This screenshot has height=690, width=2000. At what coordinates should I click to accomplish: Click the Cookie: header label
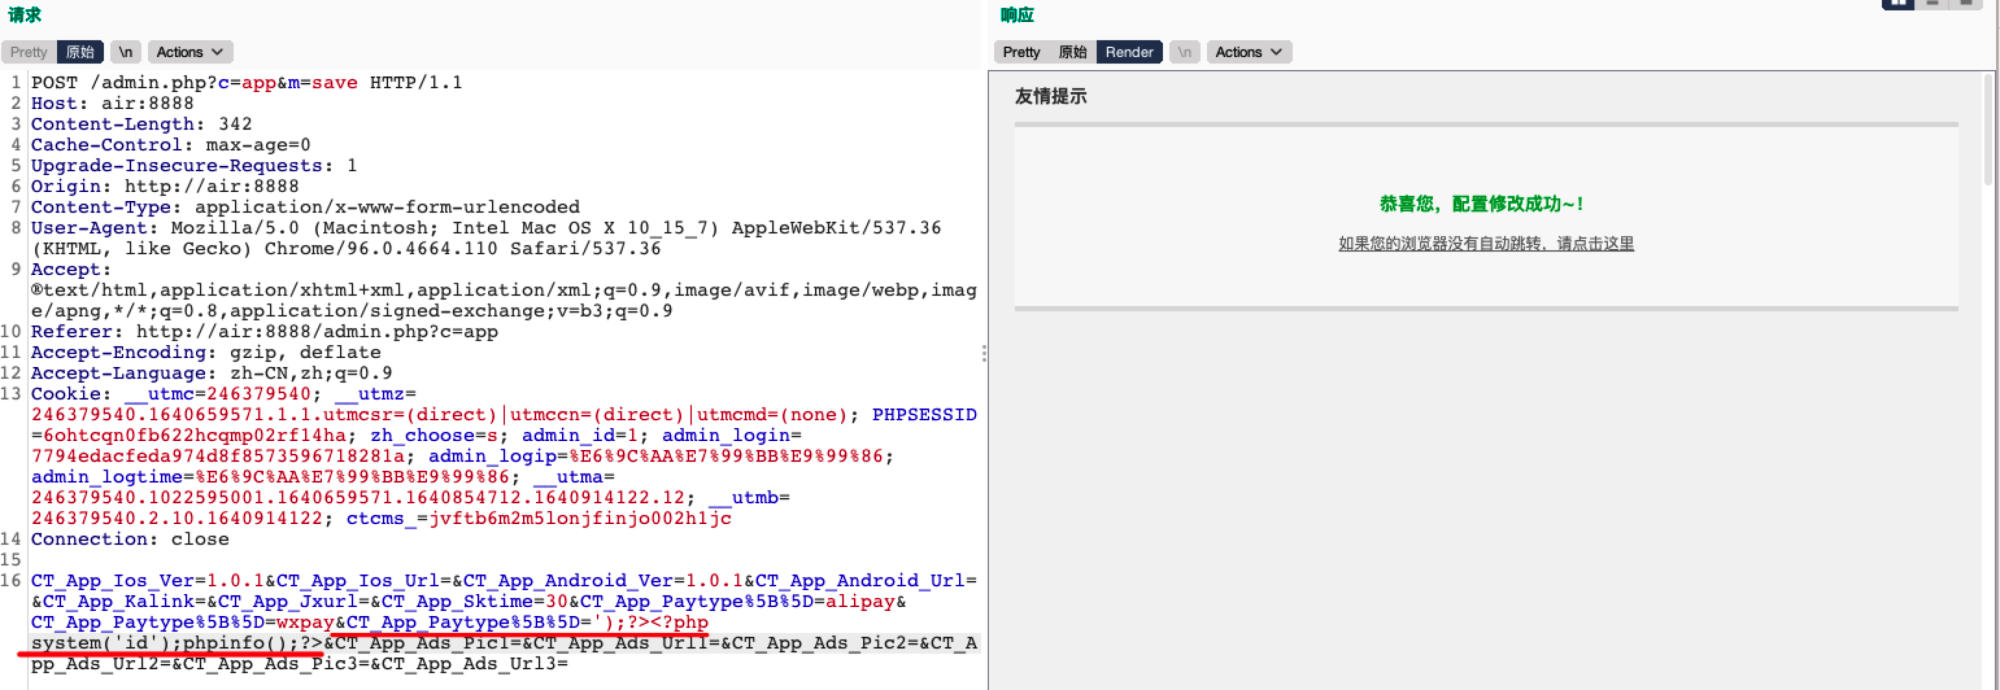[71, 394]
